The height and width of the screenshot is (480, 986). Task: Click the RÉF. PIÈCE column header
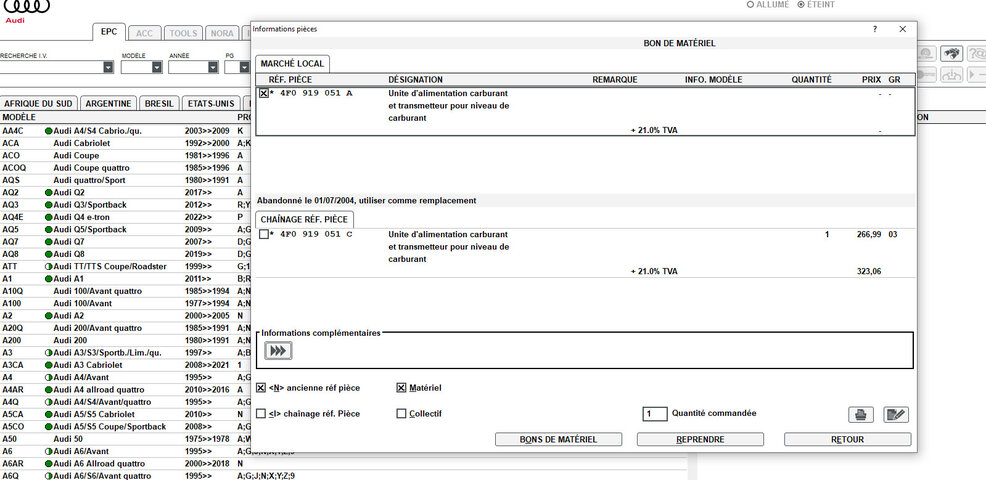[x=290, y=80]
